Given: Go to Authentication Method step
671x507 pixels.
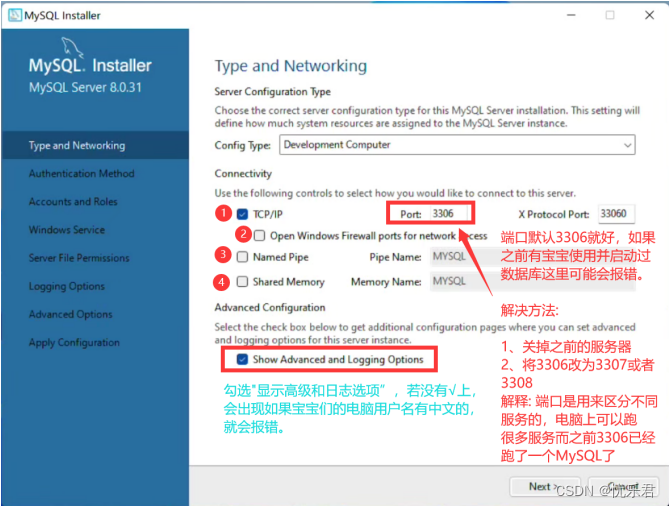Looking at the screenshot, I should point(82,173).
